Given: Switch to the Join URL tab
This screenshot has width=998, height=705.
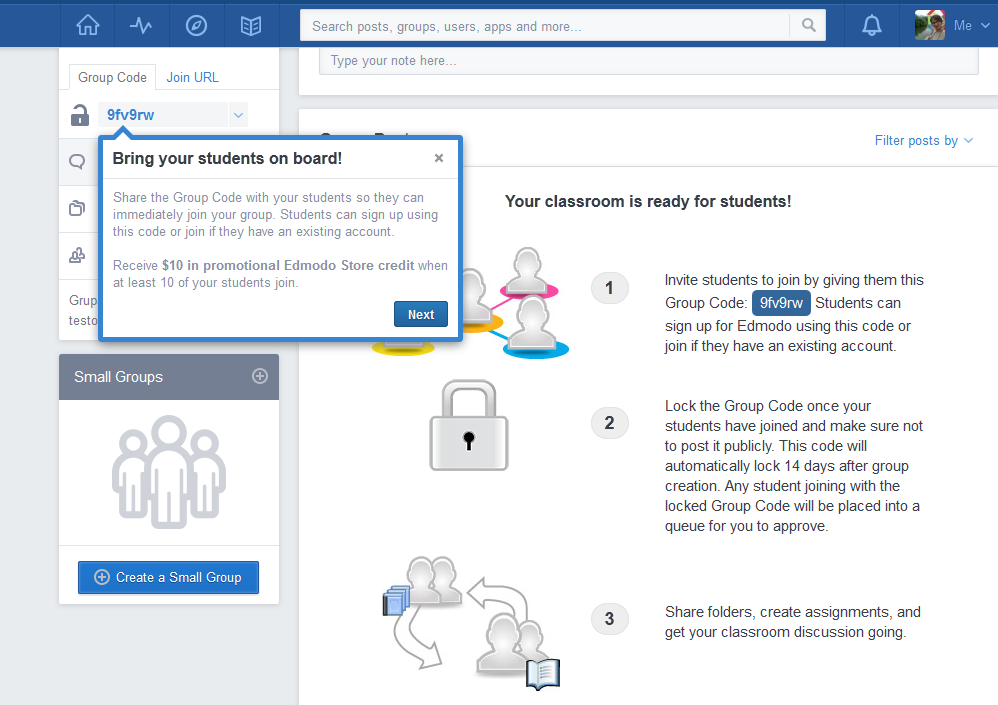Looking at the screenshot, I should (x=192, y=77).
